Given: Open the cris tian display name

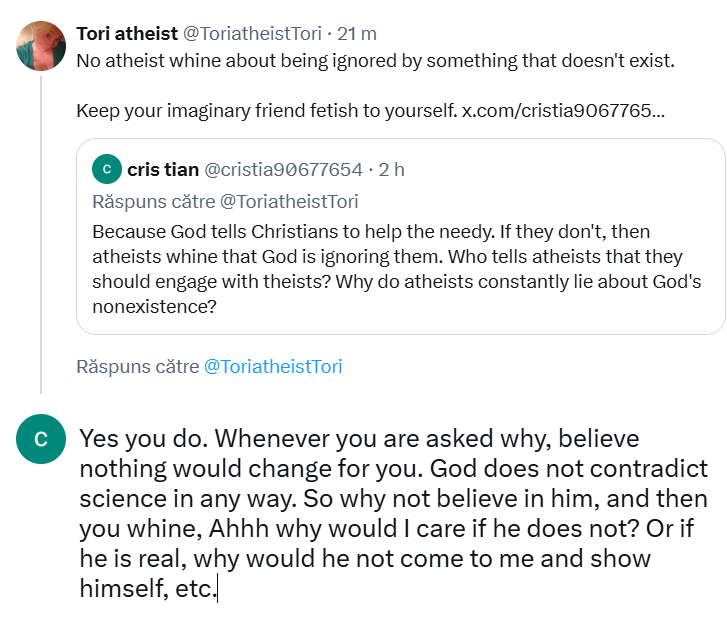Looking at the screenshot, I should (163, 169).
